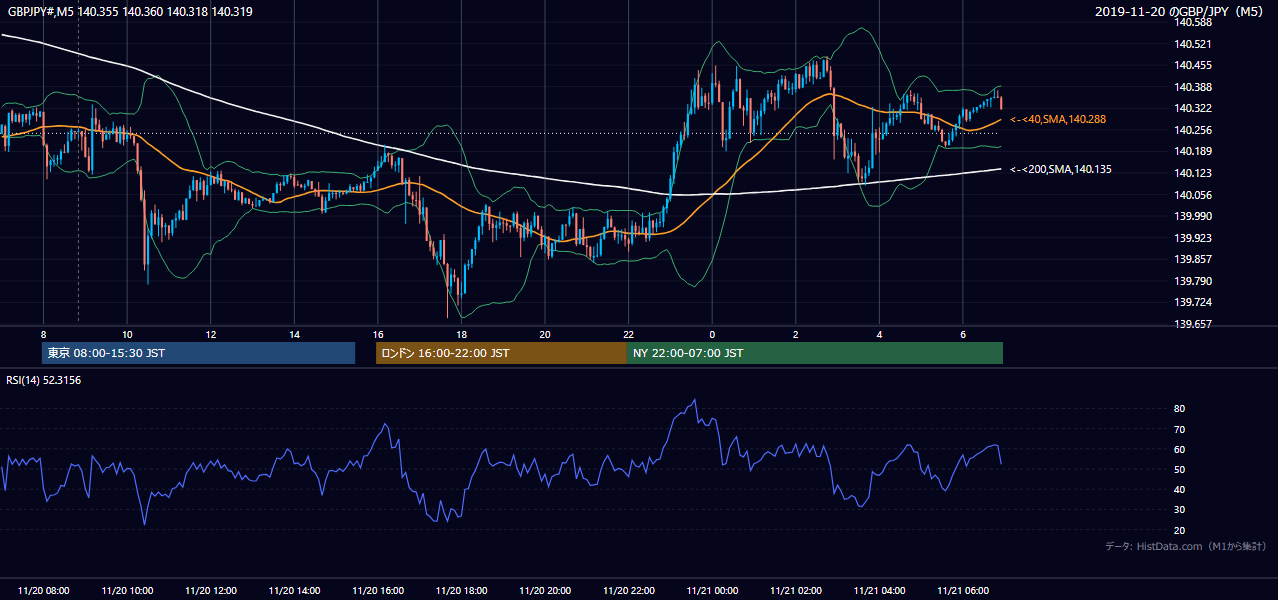
Task: Click price axis value 139.990
Action: tap(1194, 216)
